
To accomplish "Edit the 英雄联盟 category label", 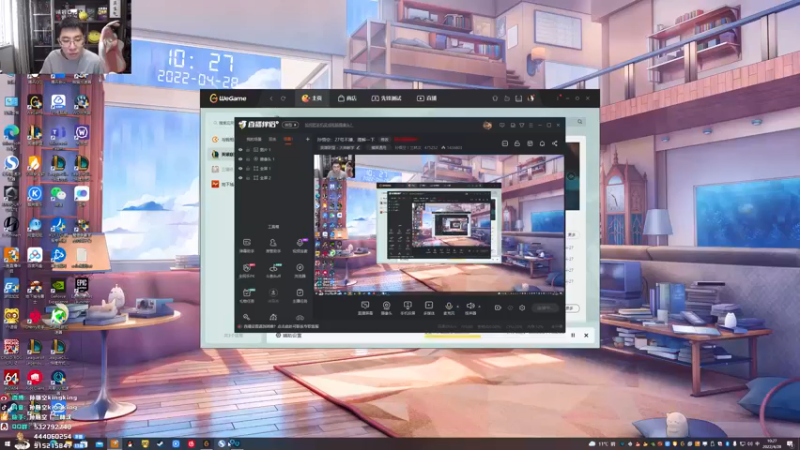I will (x=339, y=147).
